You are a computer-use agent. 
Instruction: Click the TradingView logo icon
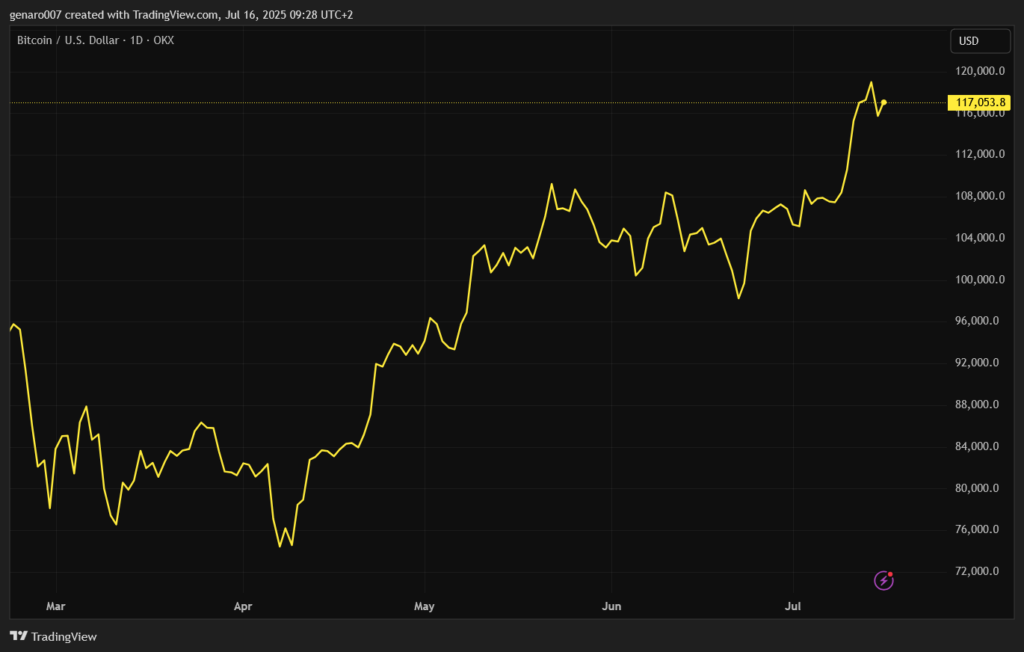tap(19, 636)
